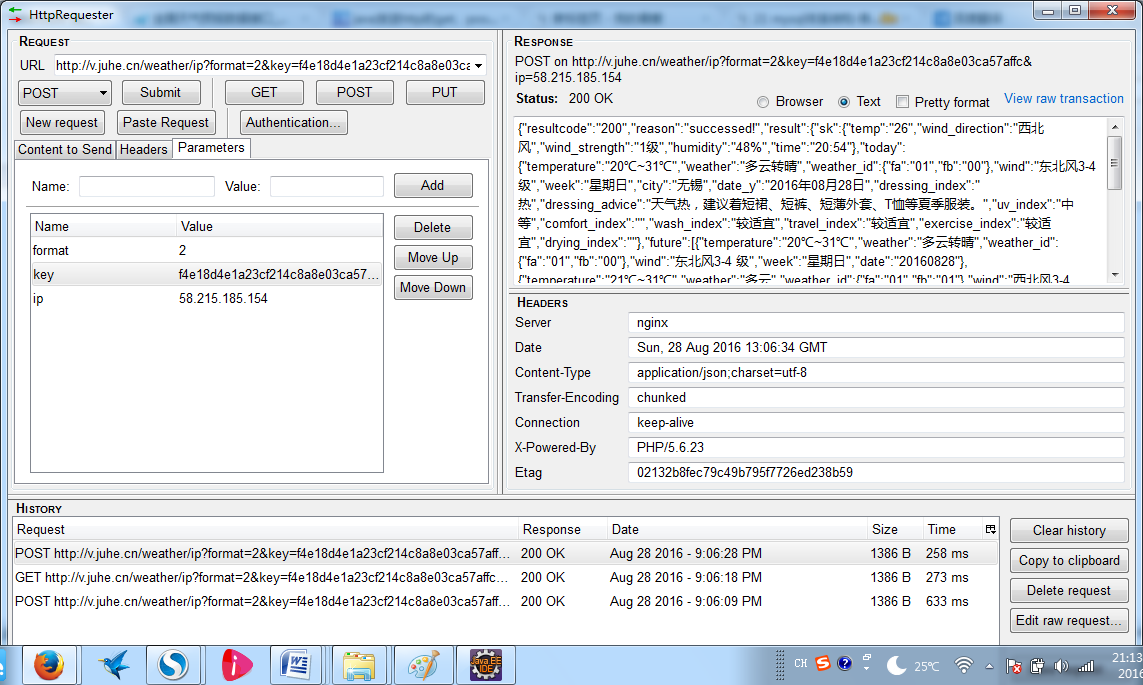
Task: Click the response scrollbar down arrow
Action: click(x=1114, y=275)
